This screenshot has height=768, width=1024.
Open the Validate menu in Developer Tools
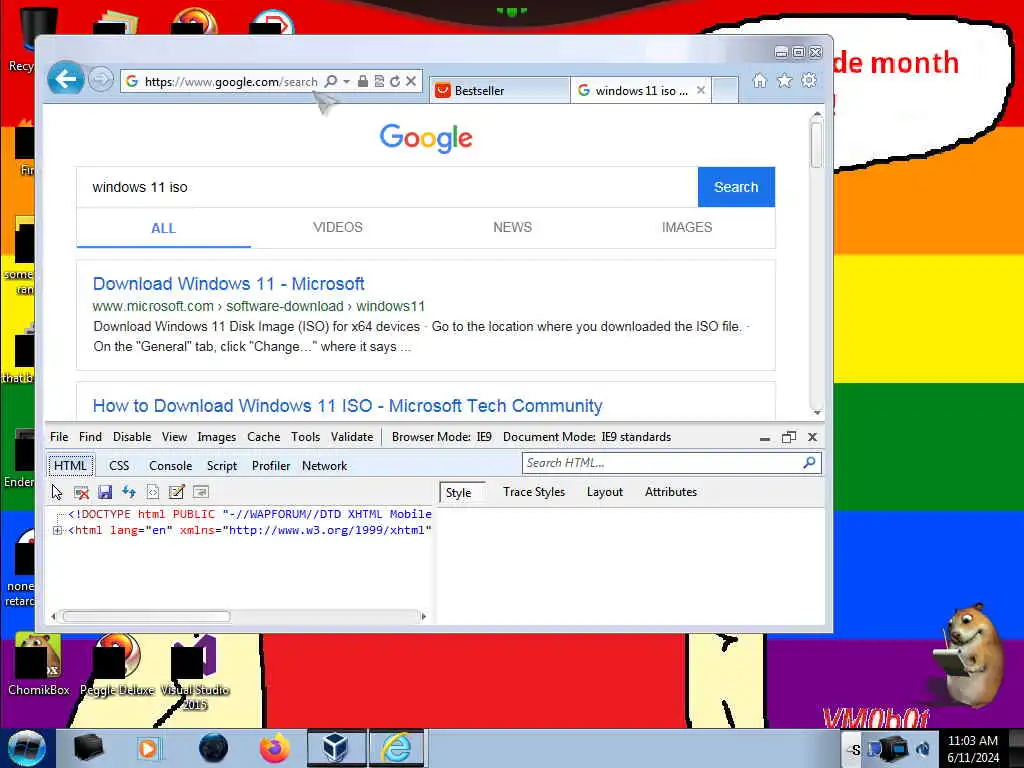[352, 437]
